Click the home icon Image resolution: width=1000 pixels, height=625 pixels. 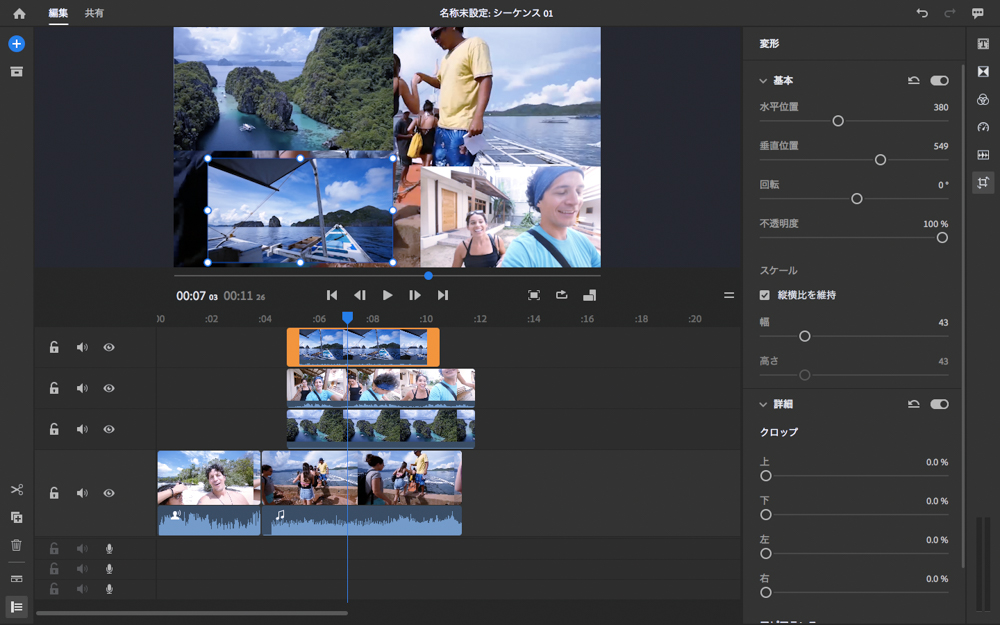click(19, 14)
